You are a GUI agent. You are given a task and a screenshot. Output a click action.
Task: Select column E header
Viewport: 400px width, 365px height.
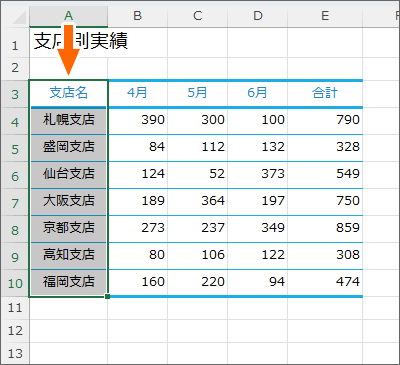325,16
